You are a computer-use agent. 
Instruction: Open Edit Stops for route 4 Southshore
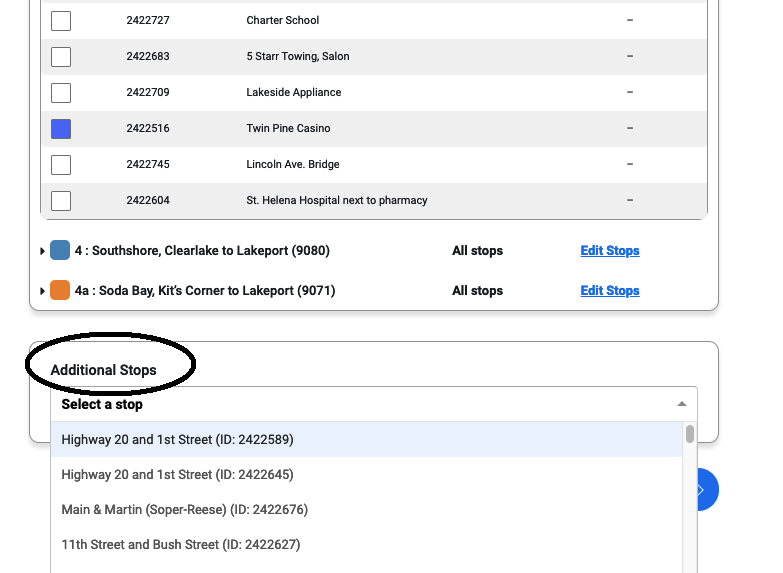(610, 251)
